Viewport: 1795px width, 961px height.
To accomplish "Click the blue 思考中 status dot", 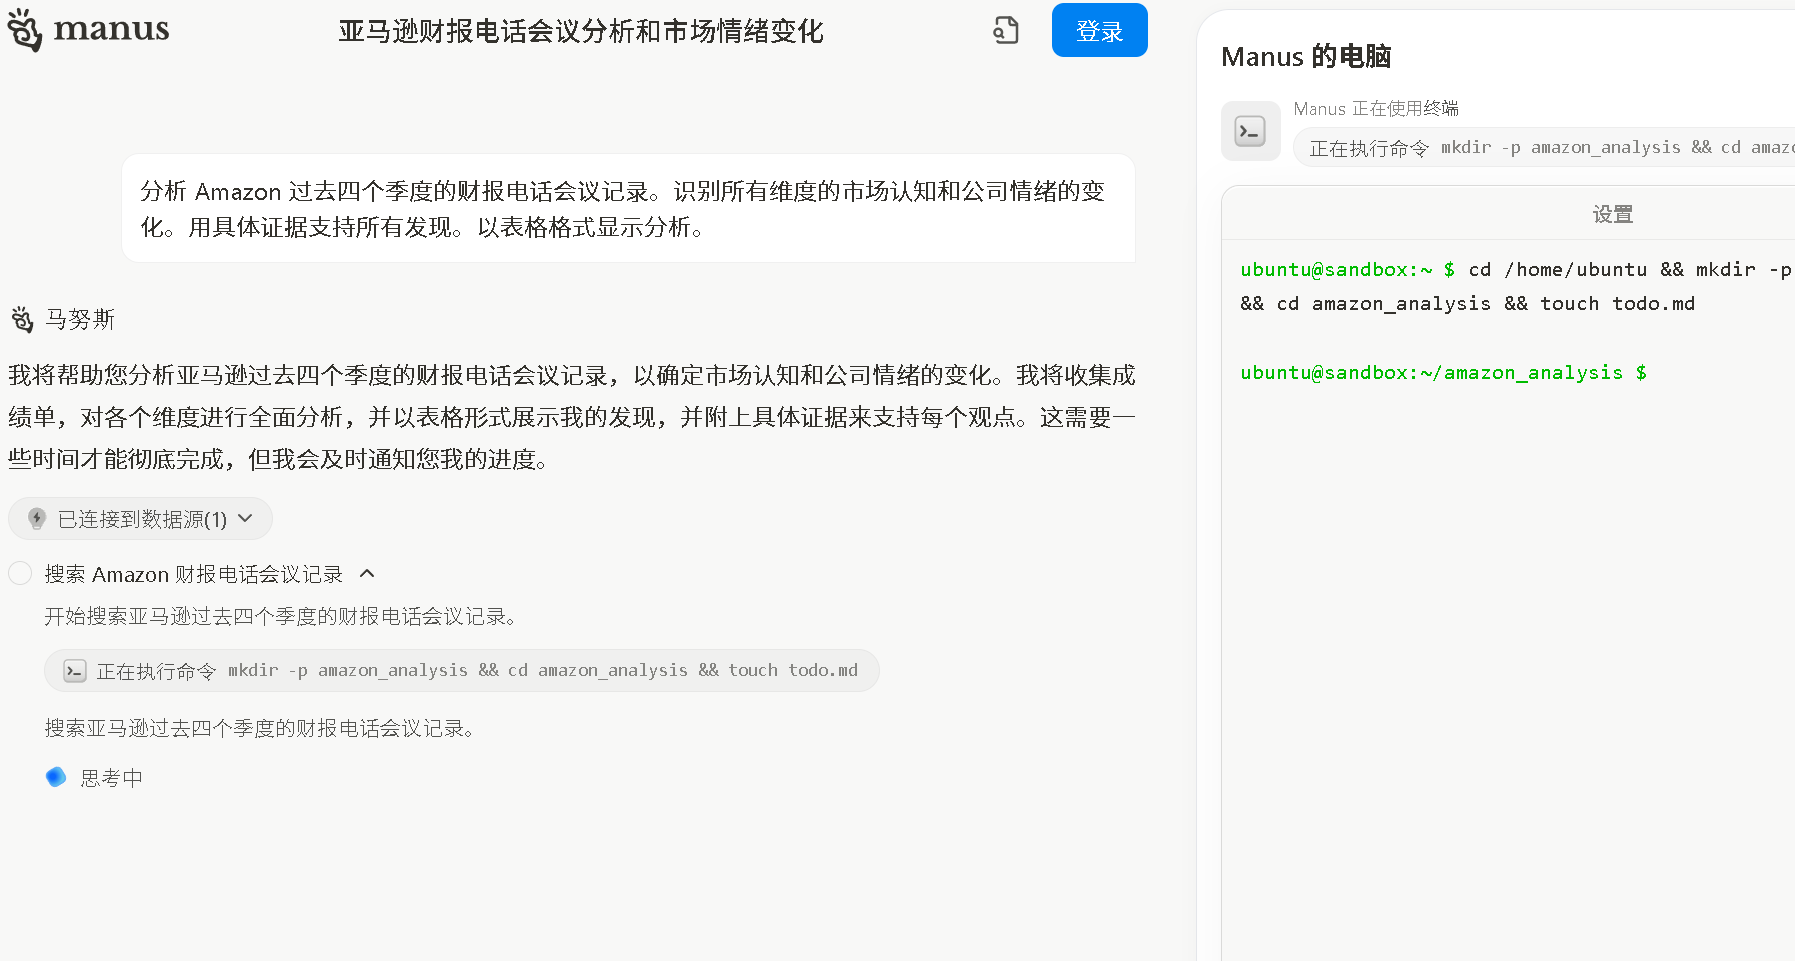I will (56, 777).
